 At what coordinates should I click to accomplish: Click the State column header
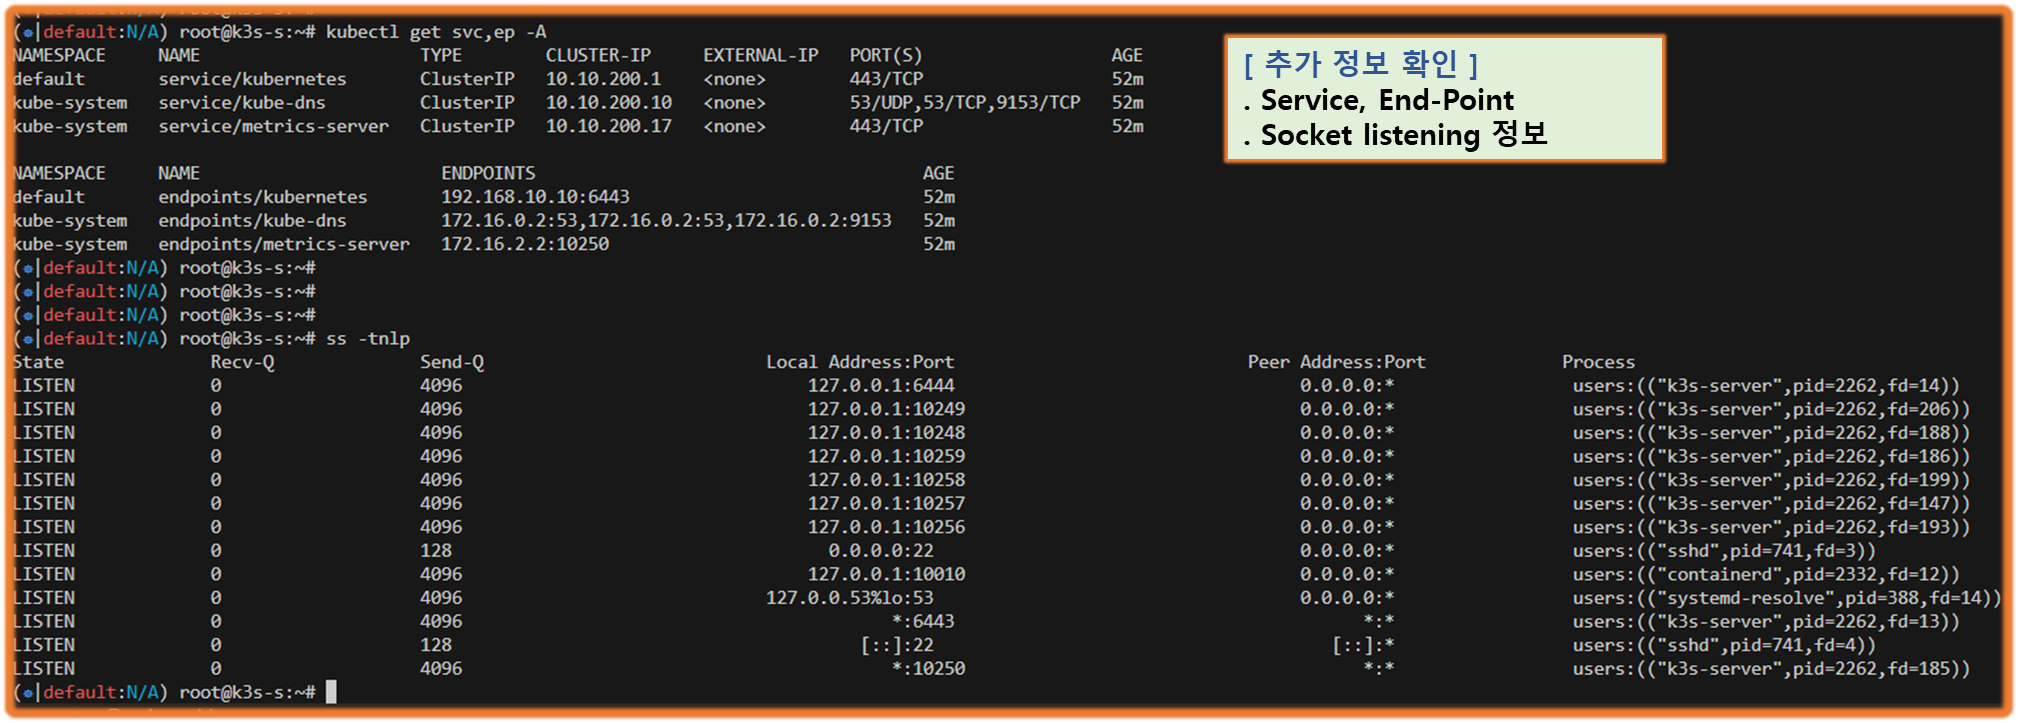pos(38,362)
